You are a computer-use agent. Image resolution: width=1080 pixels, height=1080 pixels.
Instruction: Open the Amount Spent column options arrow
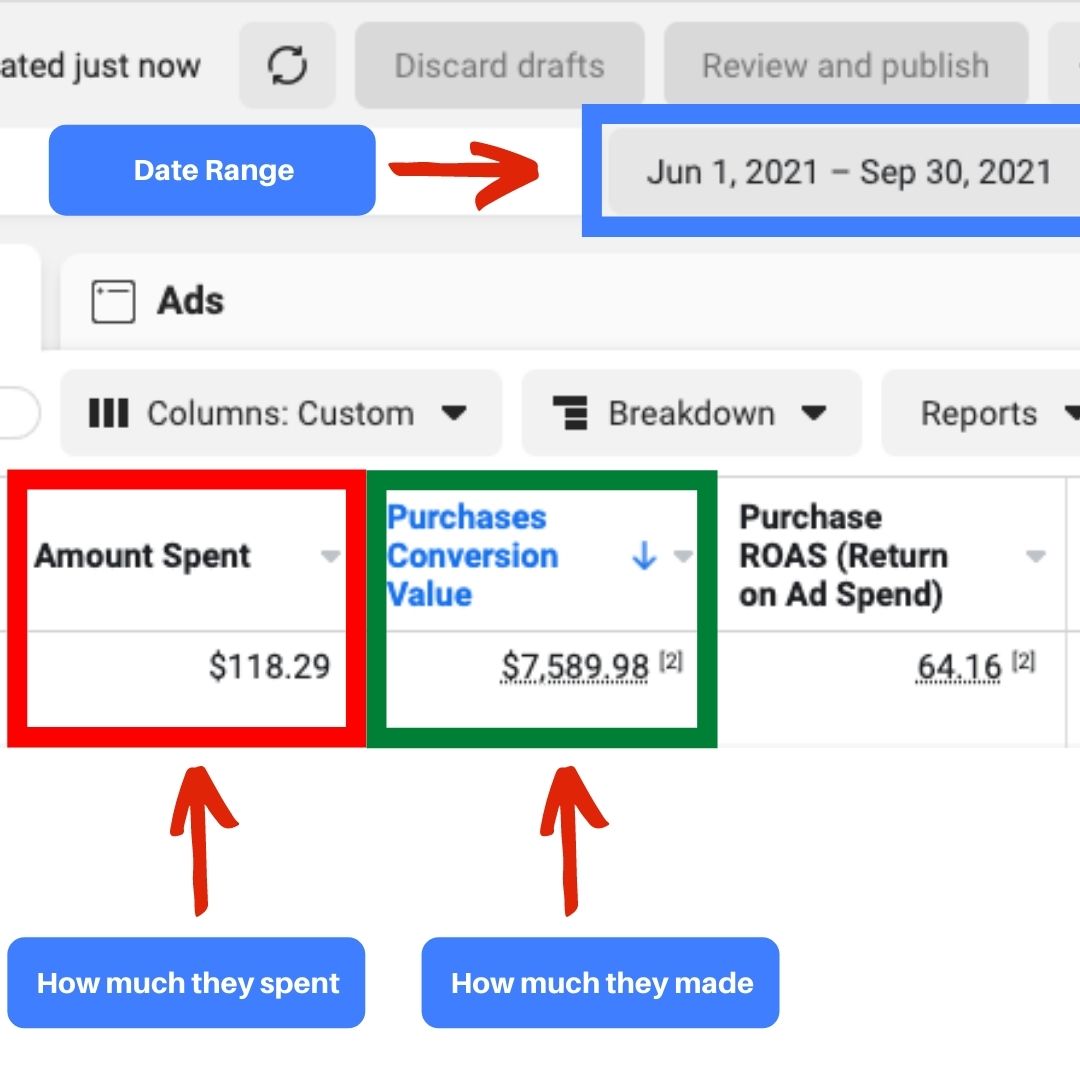pyautogui.click(x=330, y=557)
